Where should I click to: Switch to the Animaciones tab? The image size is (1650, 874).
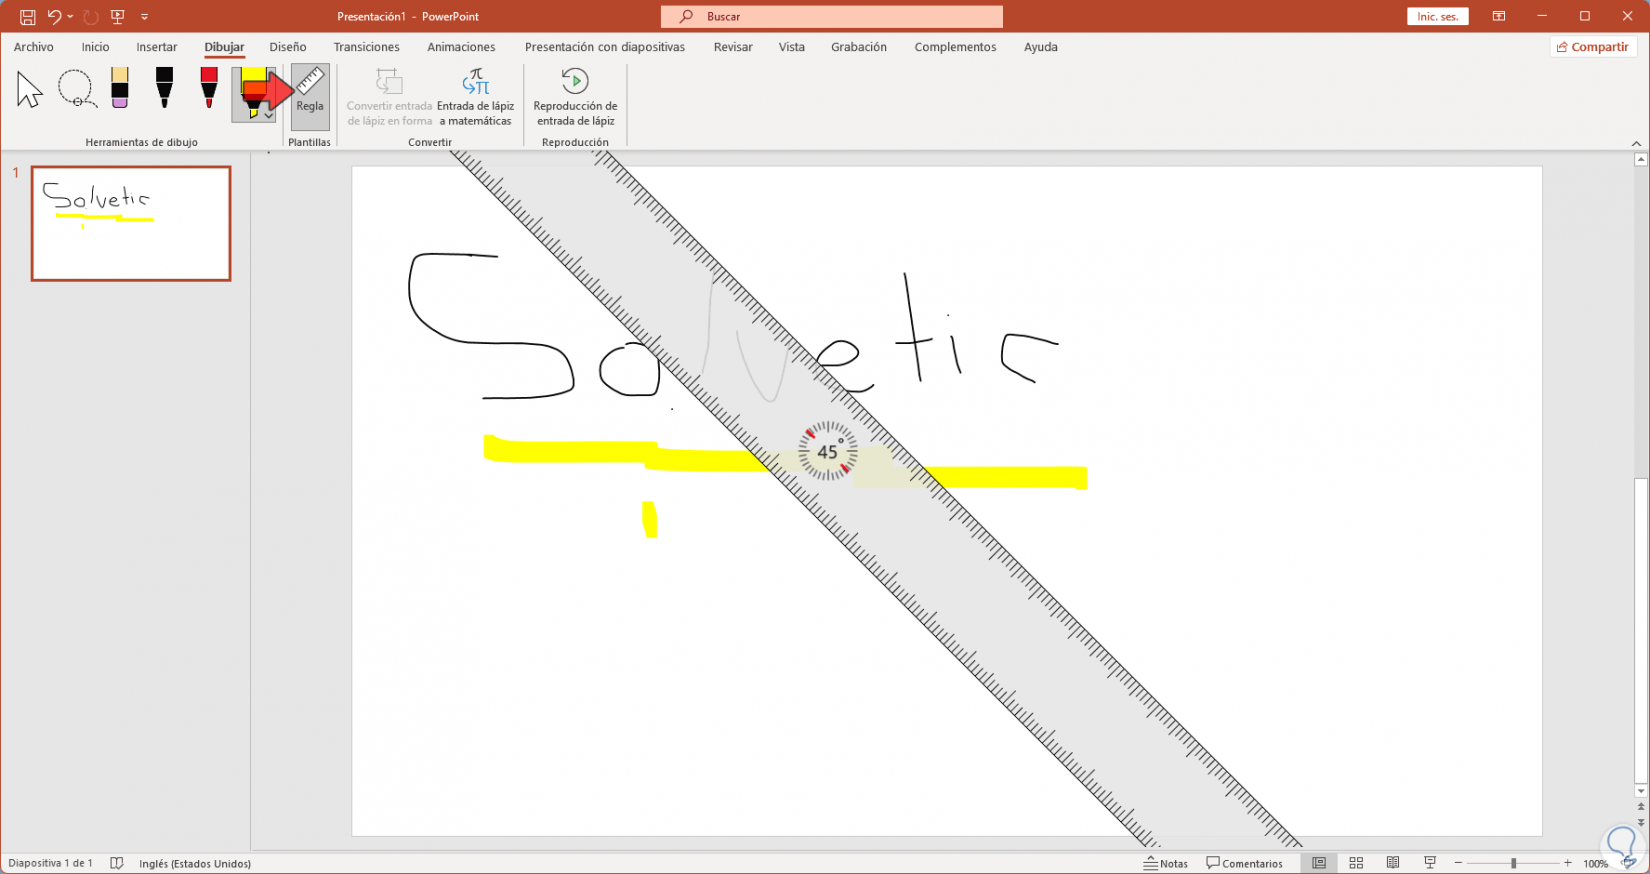pyautogui.click(x=461, y=47)
